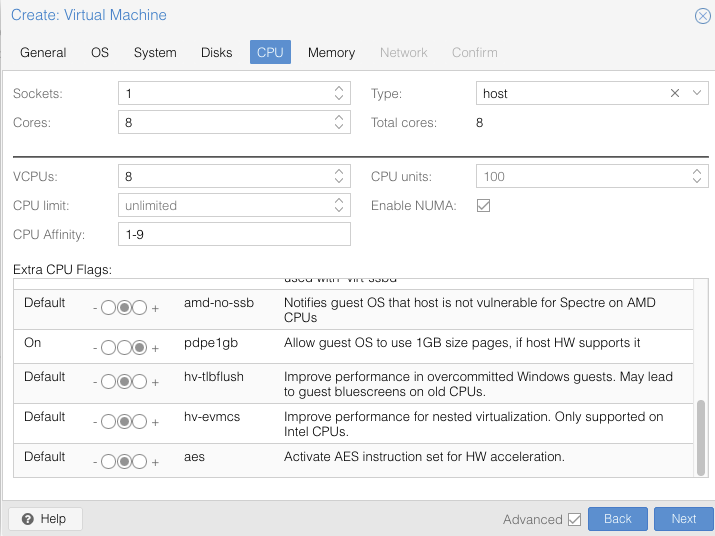Image resolution: width=715 pixels, height=536 pixels.
Task: Switch to the Disks tab
Action: tap(217, 52)
